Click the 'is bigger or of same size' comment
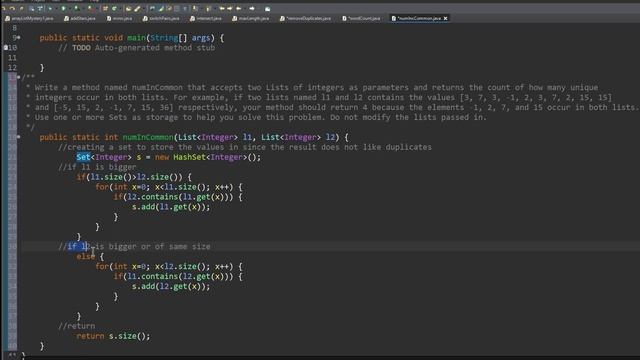Screen dimensions: 640x360 (153, 247)
